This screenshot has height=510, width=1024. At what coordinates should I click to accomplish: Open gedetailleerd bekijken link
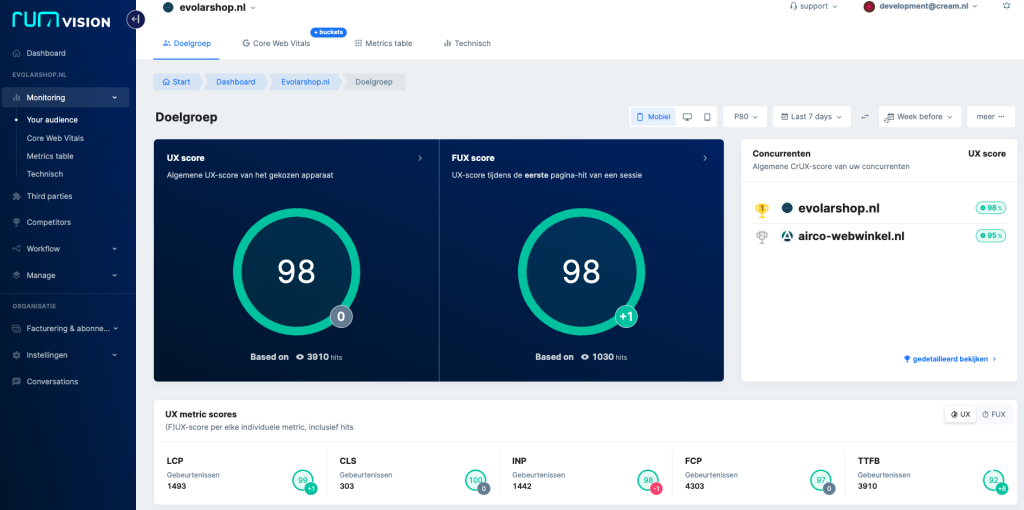950,359
